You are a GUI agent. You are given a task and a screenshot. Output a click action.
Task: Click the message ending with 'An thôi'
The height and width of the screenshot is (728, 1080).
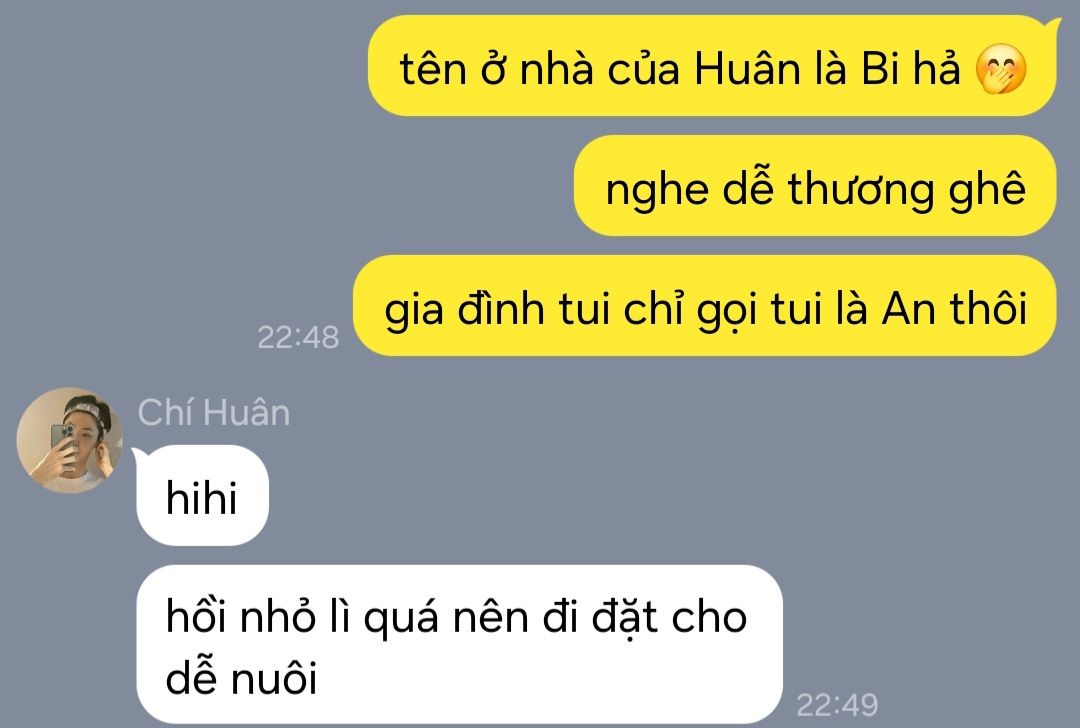[705, 306]
